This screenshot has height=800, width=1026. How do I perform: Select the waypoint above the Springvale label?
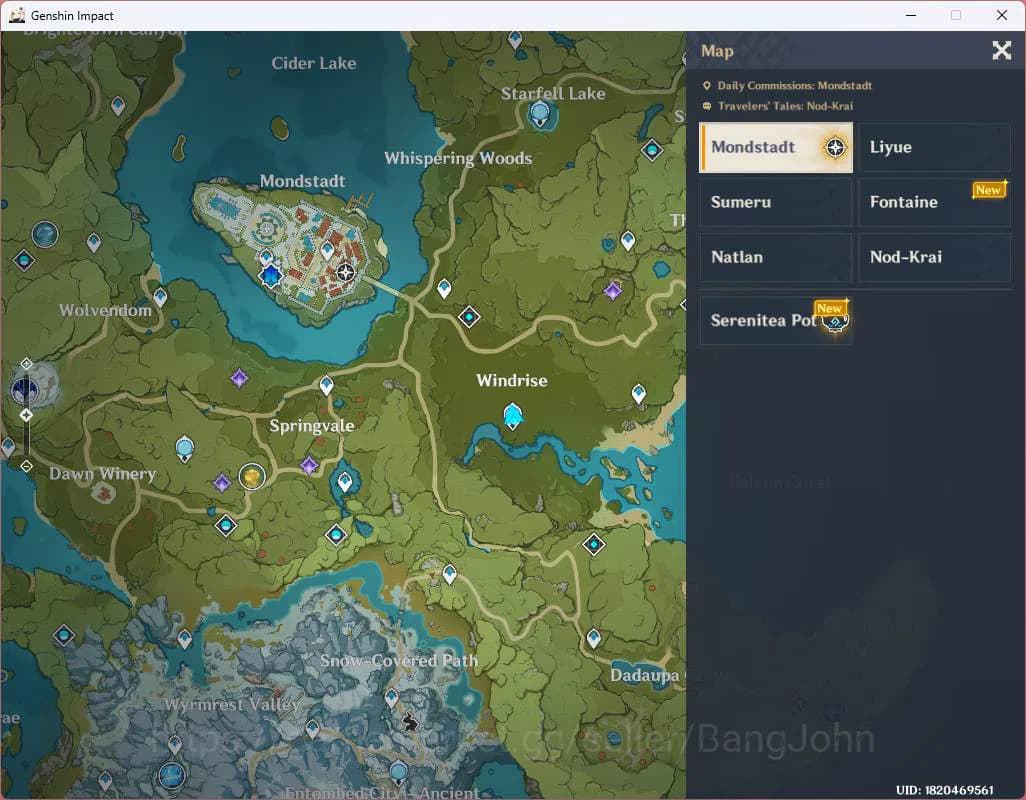(x=327, y=385)
